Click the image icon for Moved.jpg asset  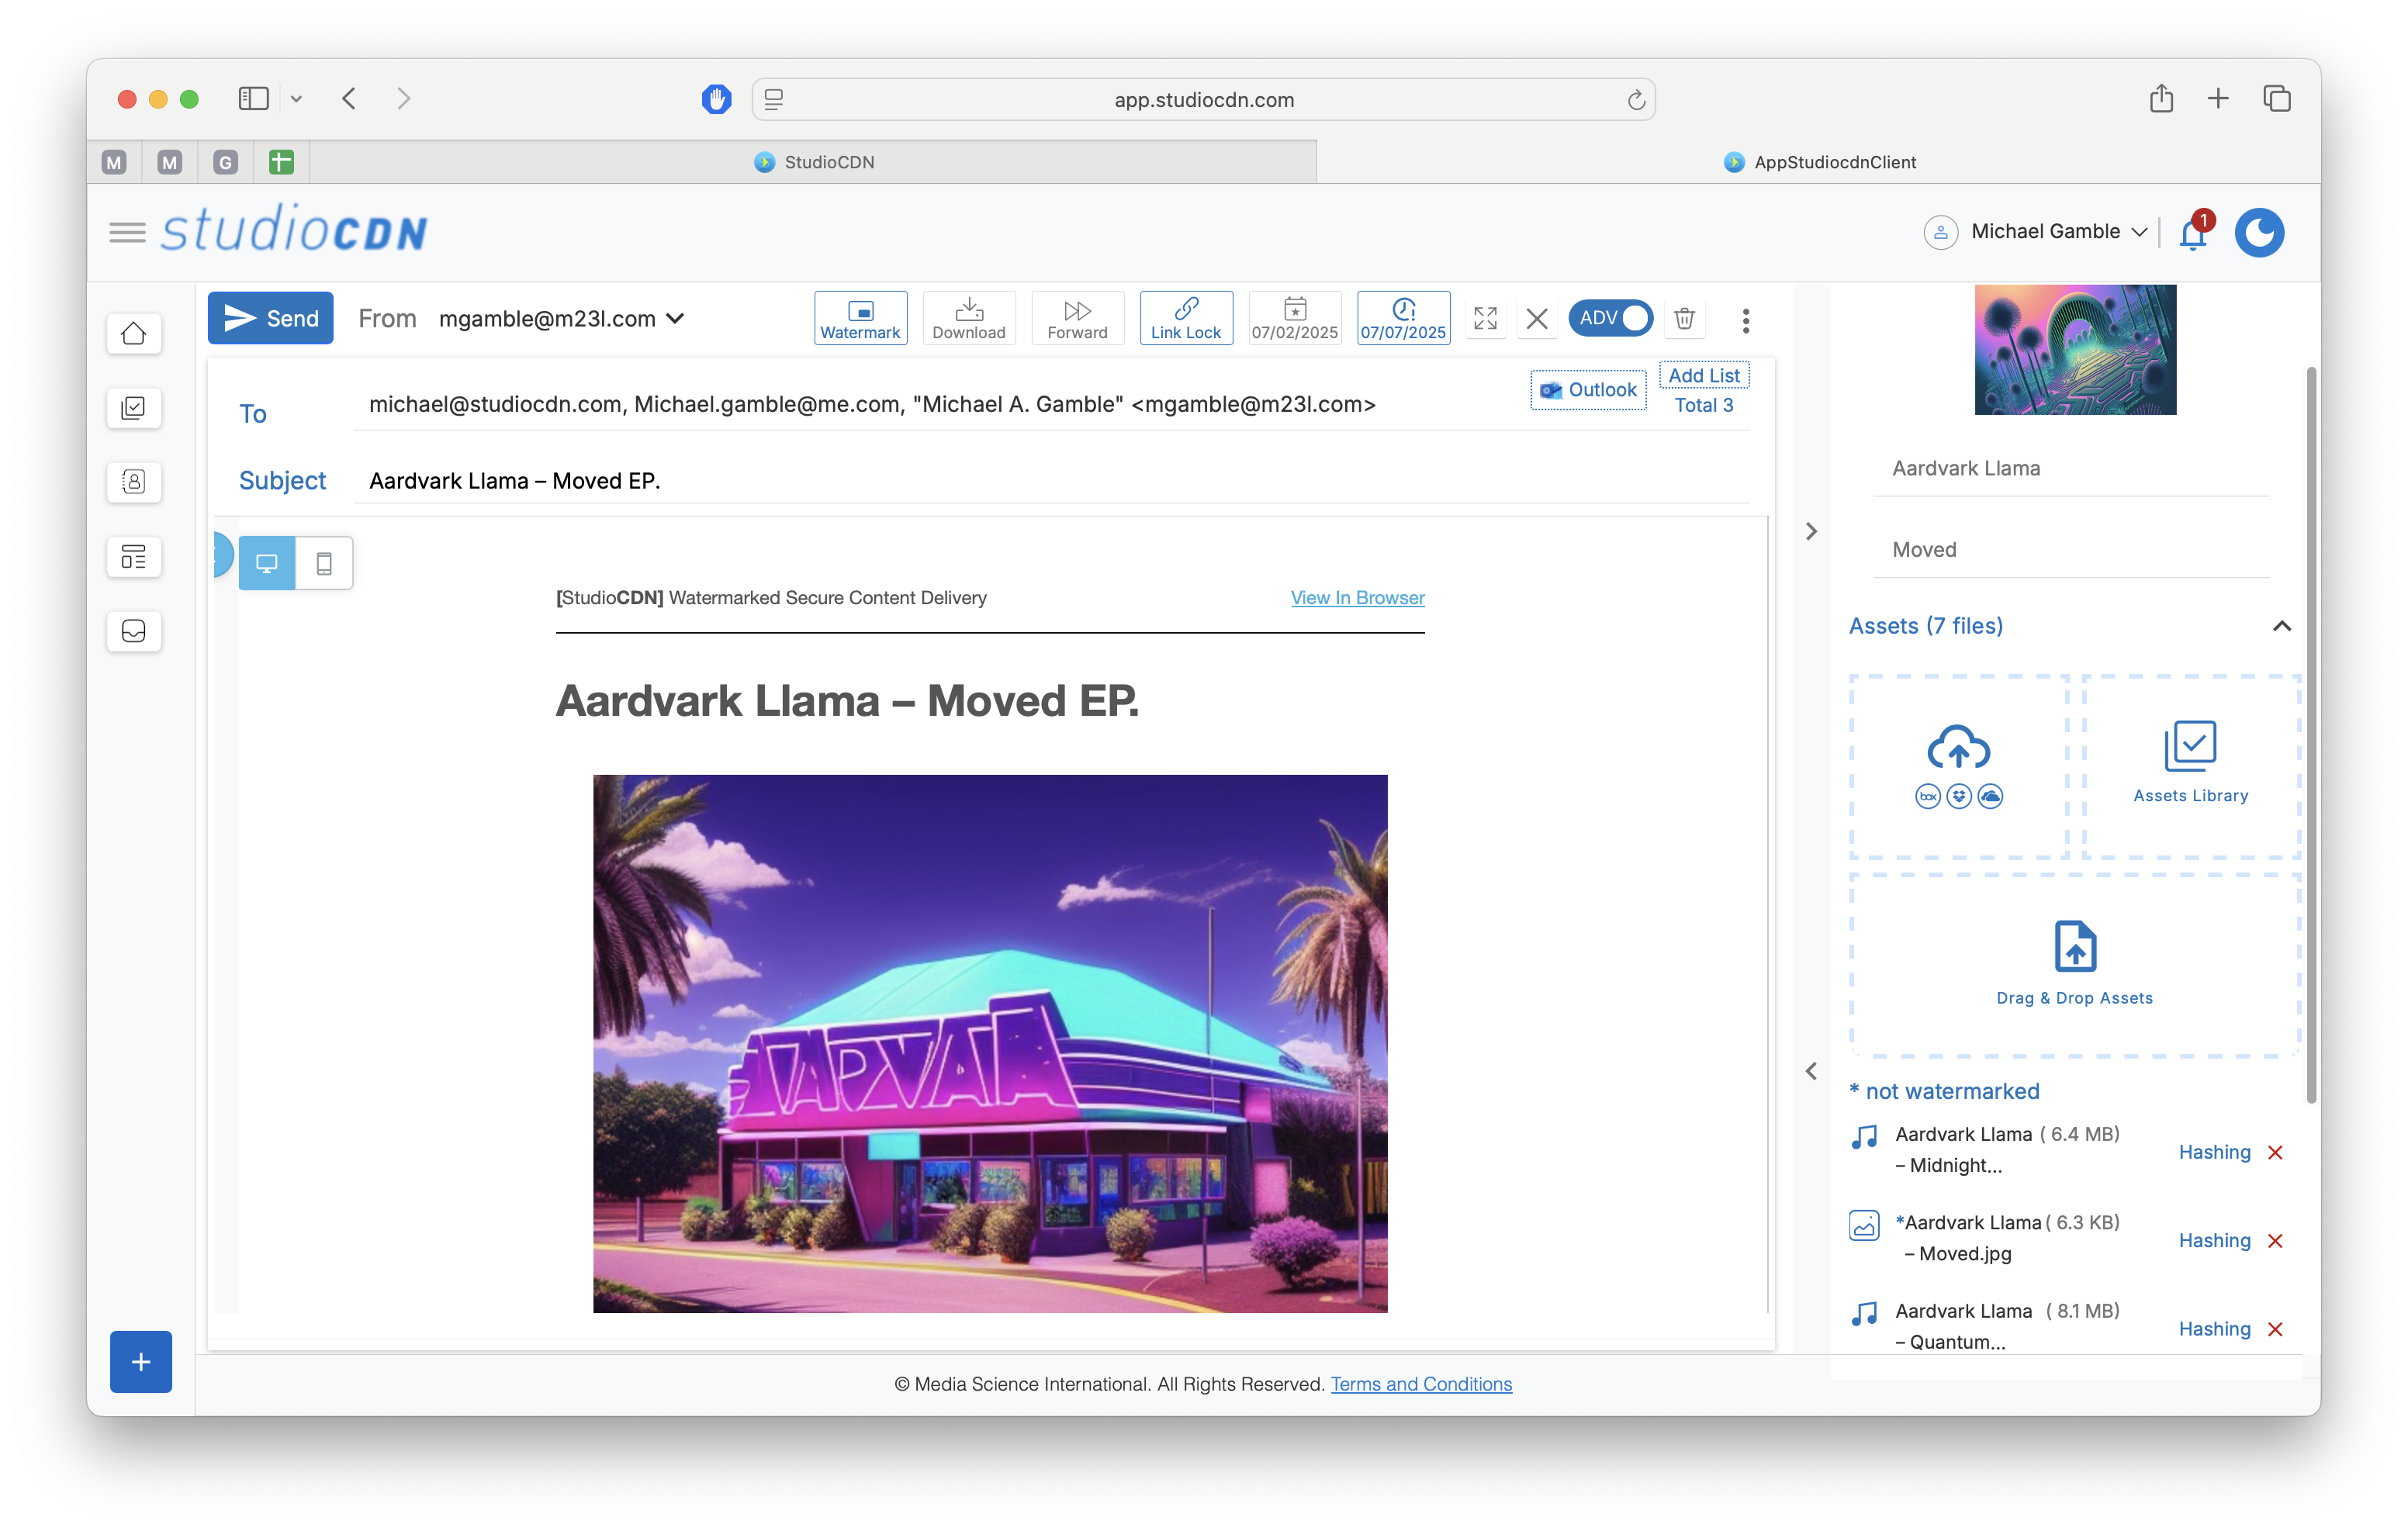pos(1864,1225)
